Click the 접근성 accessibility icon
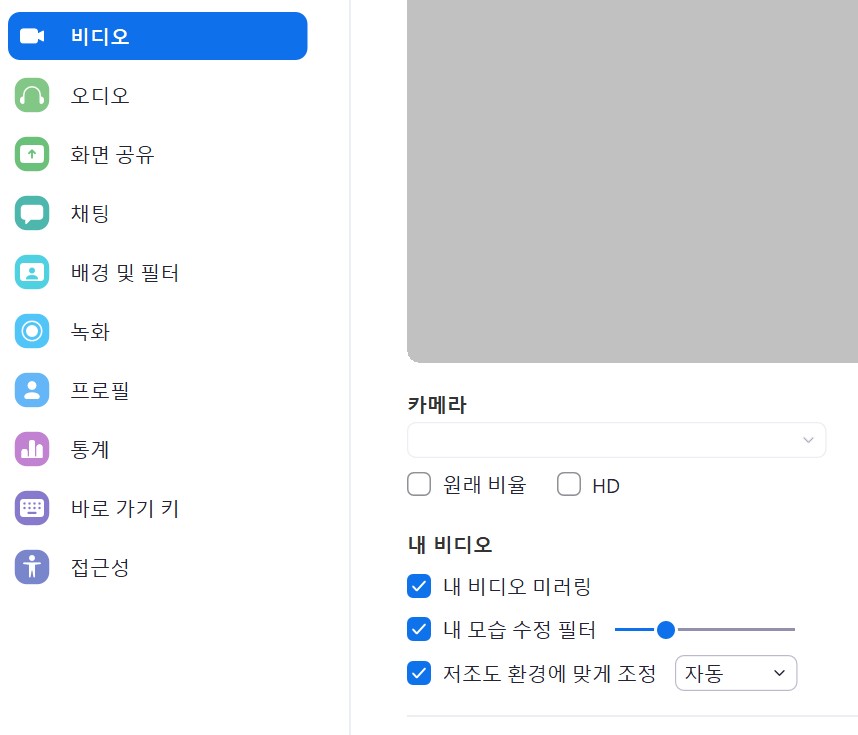 (x=32, y=567)
